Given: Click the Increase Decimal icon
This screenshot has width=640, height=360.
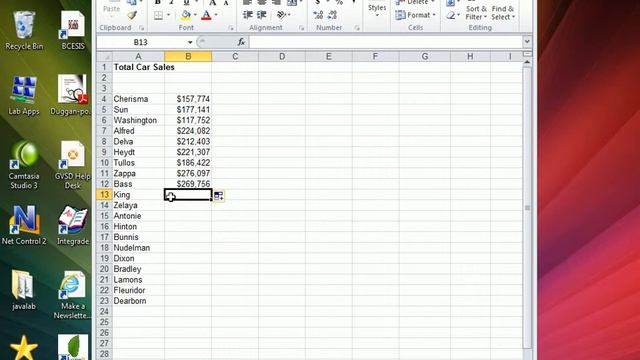Looking at the screenshot, I should [318, 15].
